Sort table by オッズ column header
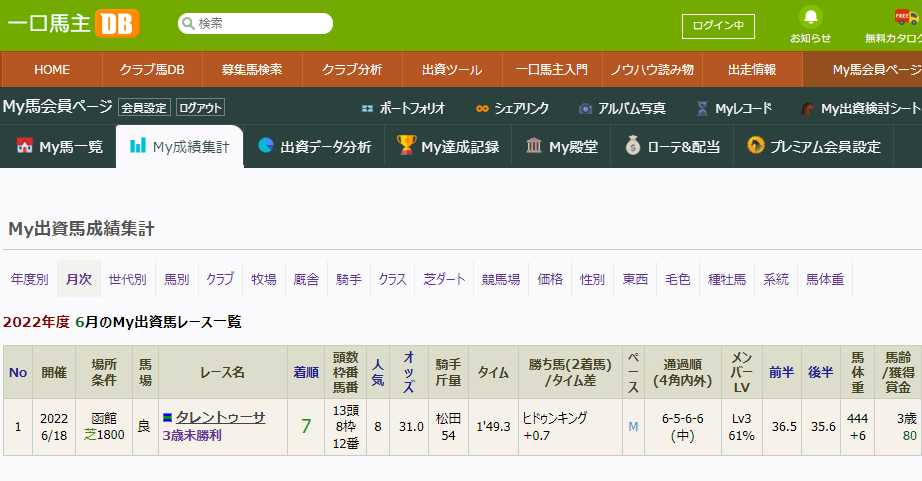This screenshot has height=481, width=922. [409, 372]
